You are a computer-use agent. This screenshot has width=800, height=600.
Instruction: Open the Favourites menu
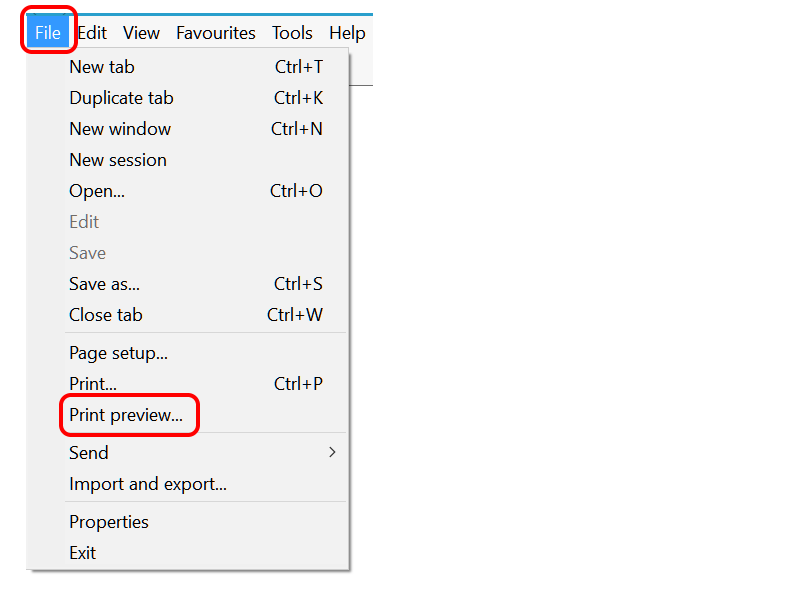(215, 32)
